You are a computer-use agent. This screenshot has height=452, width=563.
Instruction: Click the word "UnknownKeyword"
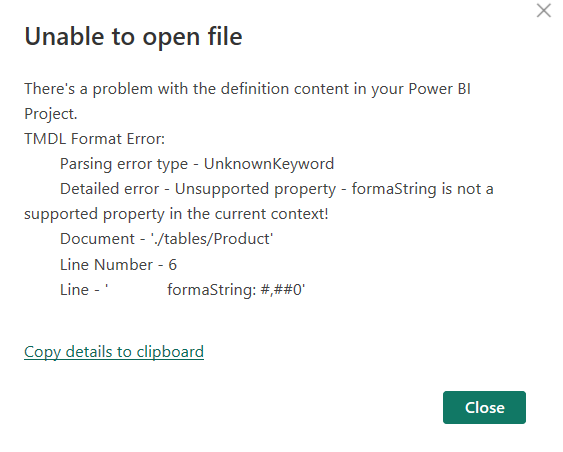tap(269, 164)
